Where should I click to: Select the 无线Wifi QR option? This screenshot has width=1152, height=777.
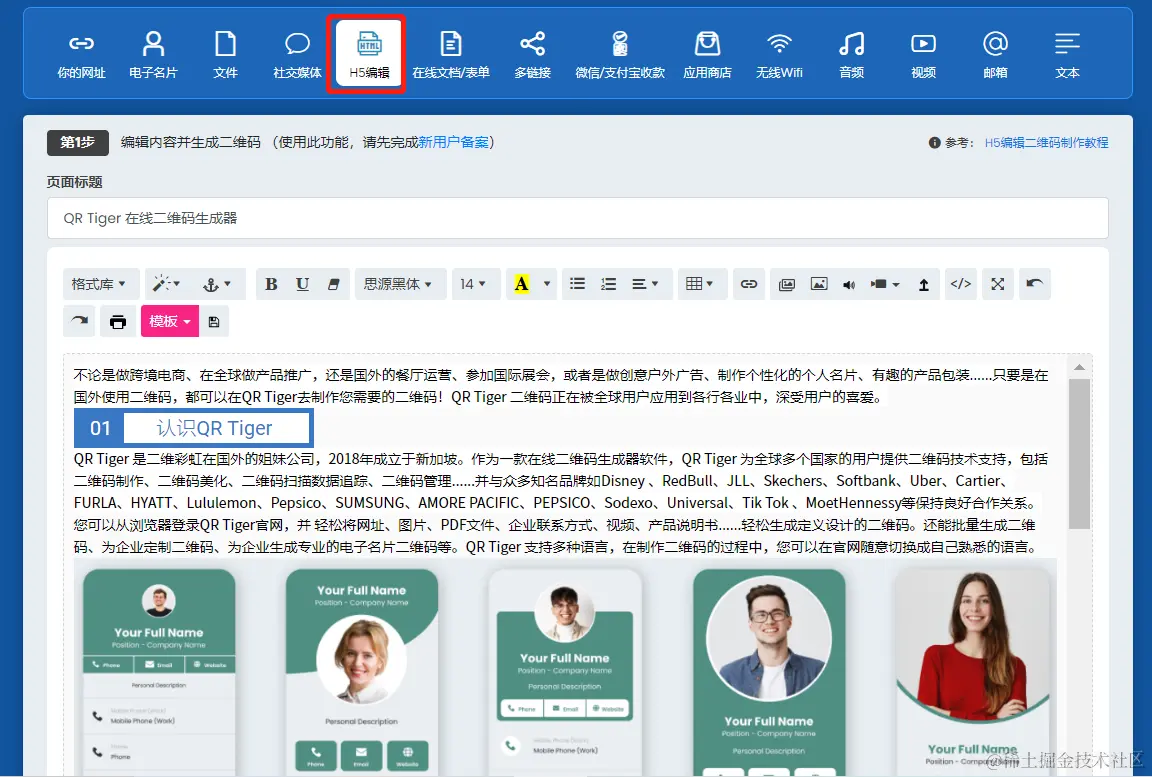click(x=779, y=52)
